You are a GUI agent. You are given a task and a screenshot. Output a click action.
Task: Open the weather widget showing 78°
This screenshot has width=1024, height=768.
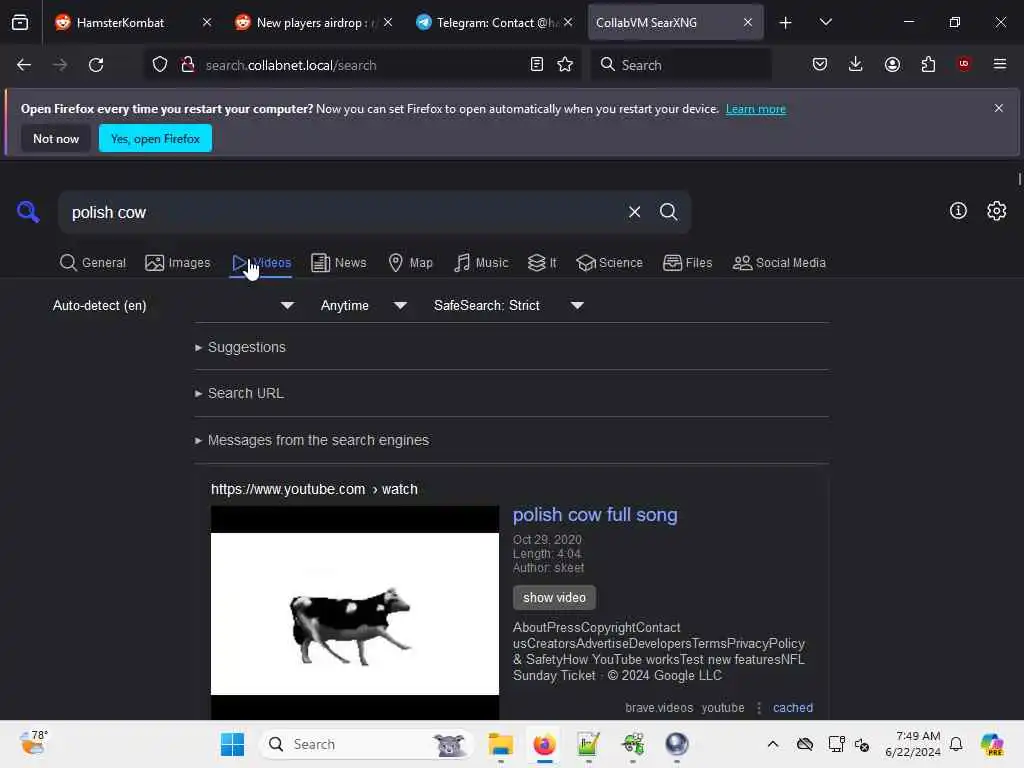tap(34, 743)
